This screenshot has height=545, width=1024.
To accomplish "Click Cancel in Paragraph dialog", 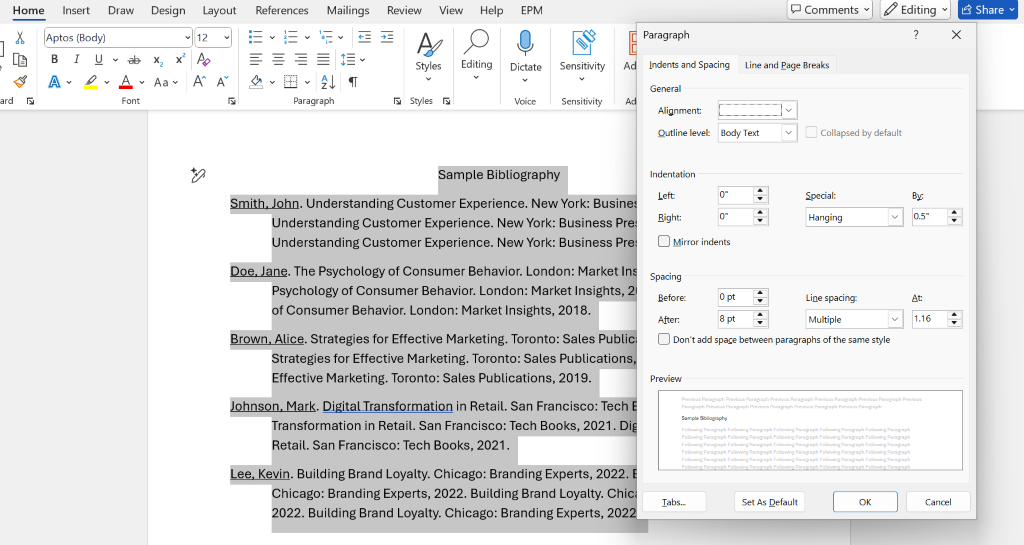I will (x=938, y=502).
